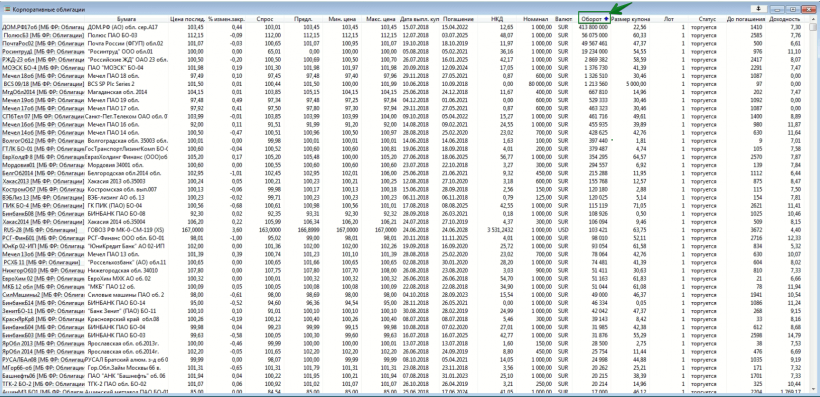The image size is (820, 397).
Task: Click the USD currency cell
Action: pos(563,230)
